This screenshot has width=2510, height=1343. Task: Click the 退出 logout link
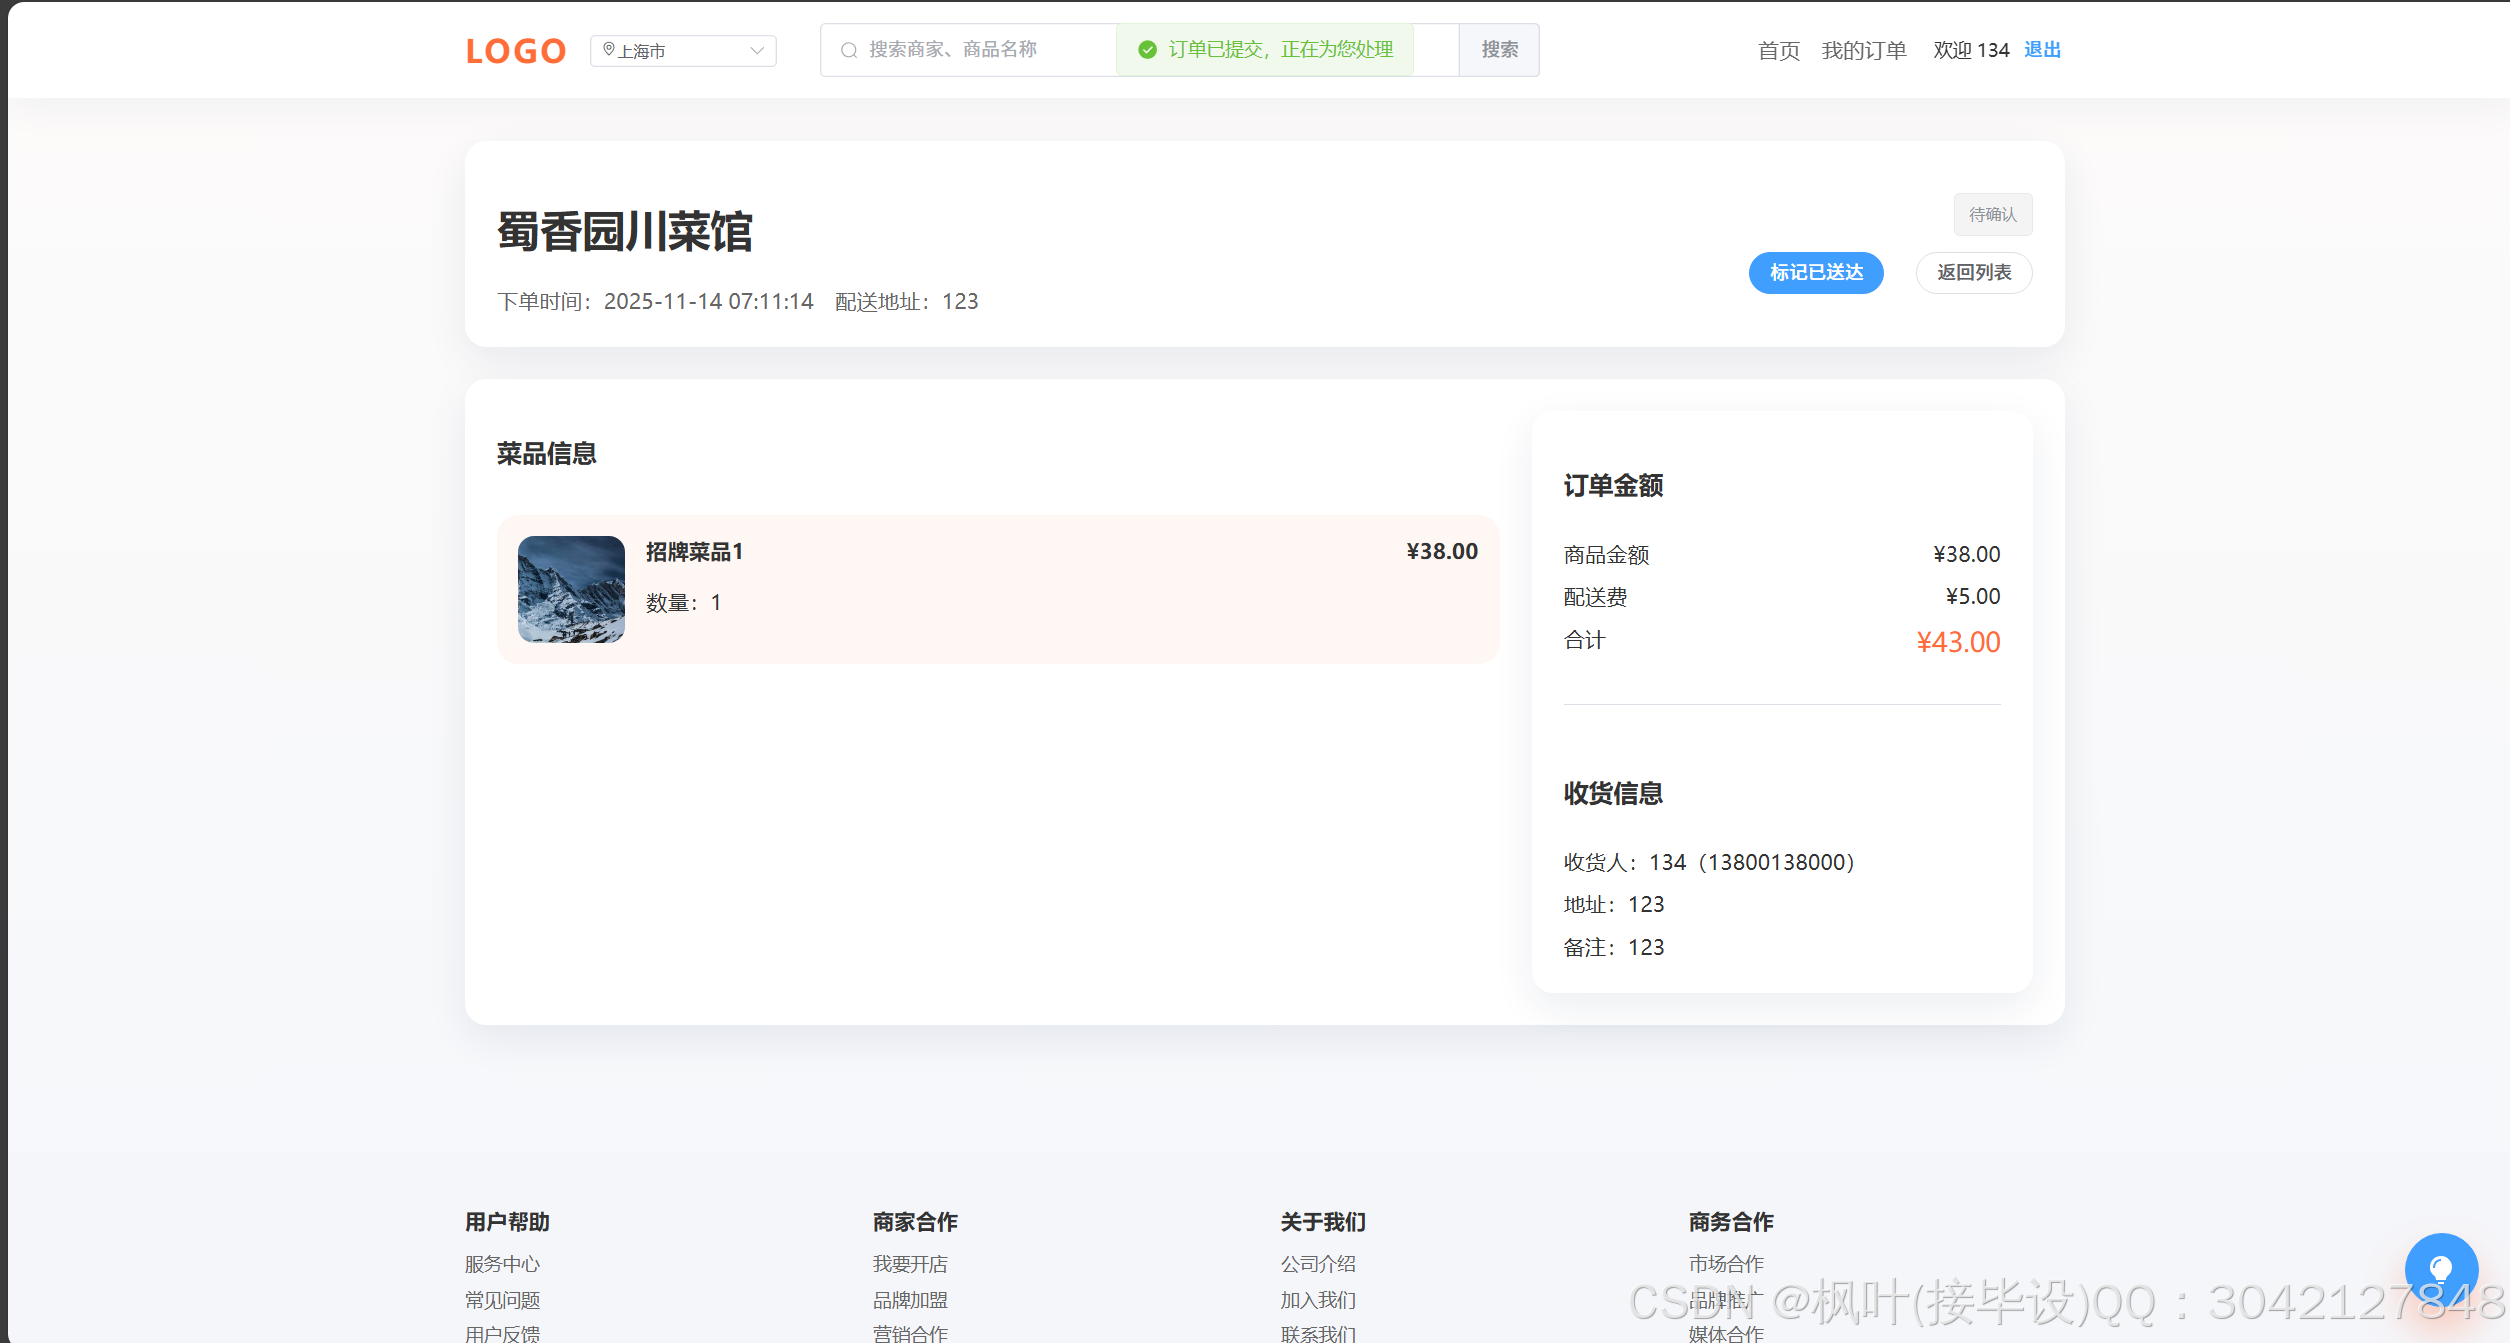pyautogui.click(x=2040, y=49)
